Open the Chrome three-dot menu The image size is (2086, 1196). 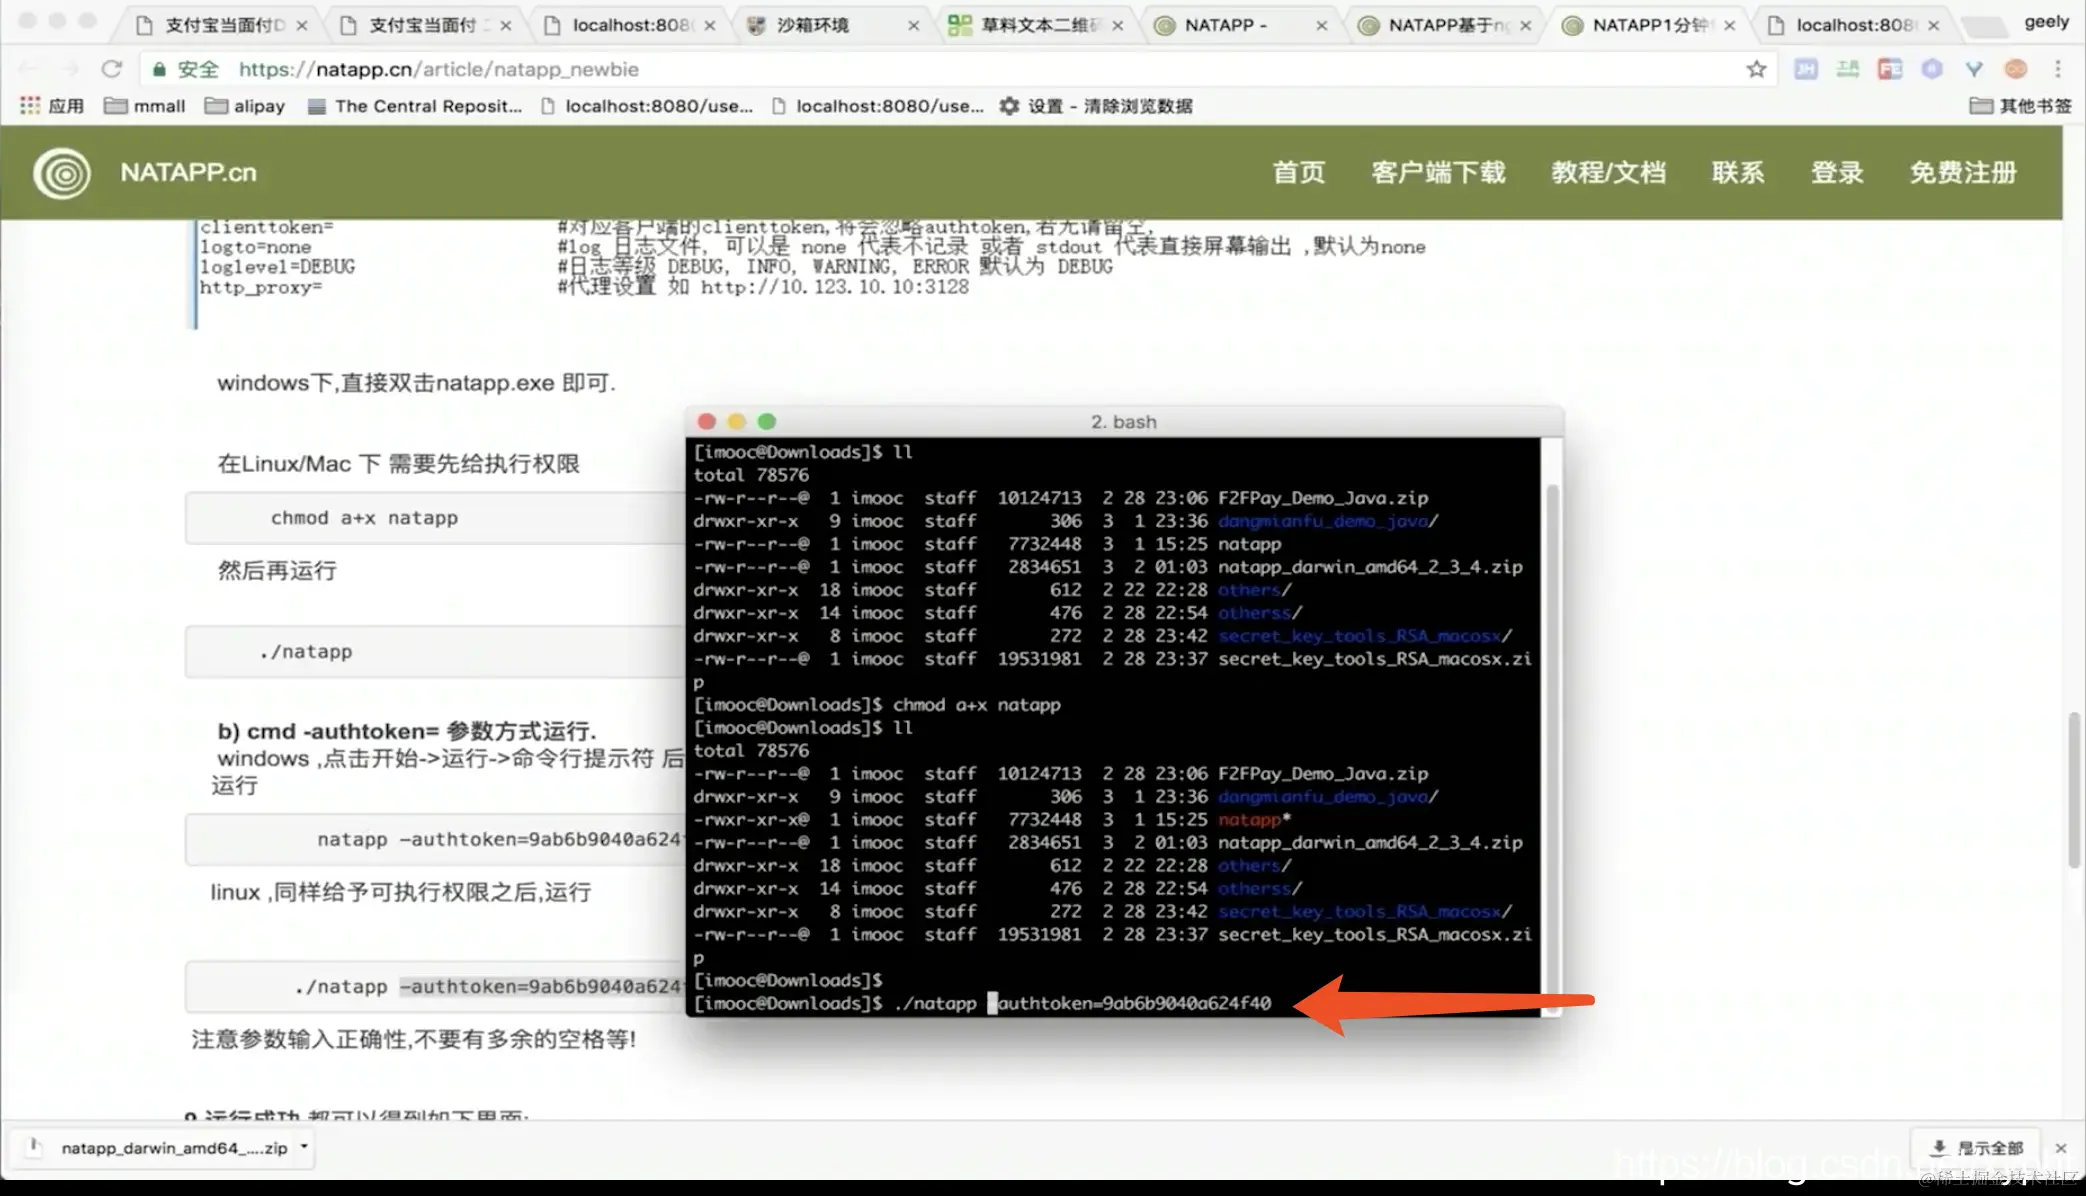pyautogui.click(x=2057, y=69)
